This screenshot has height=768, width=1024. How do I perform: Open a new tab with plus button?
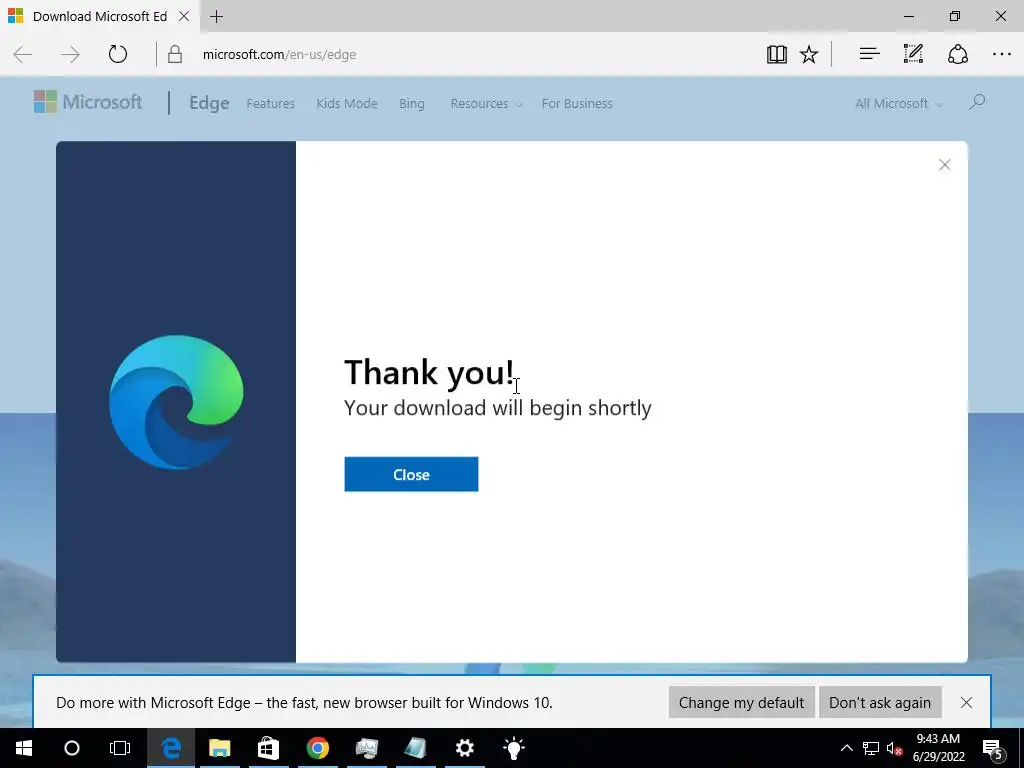click(x=217, y=16)
